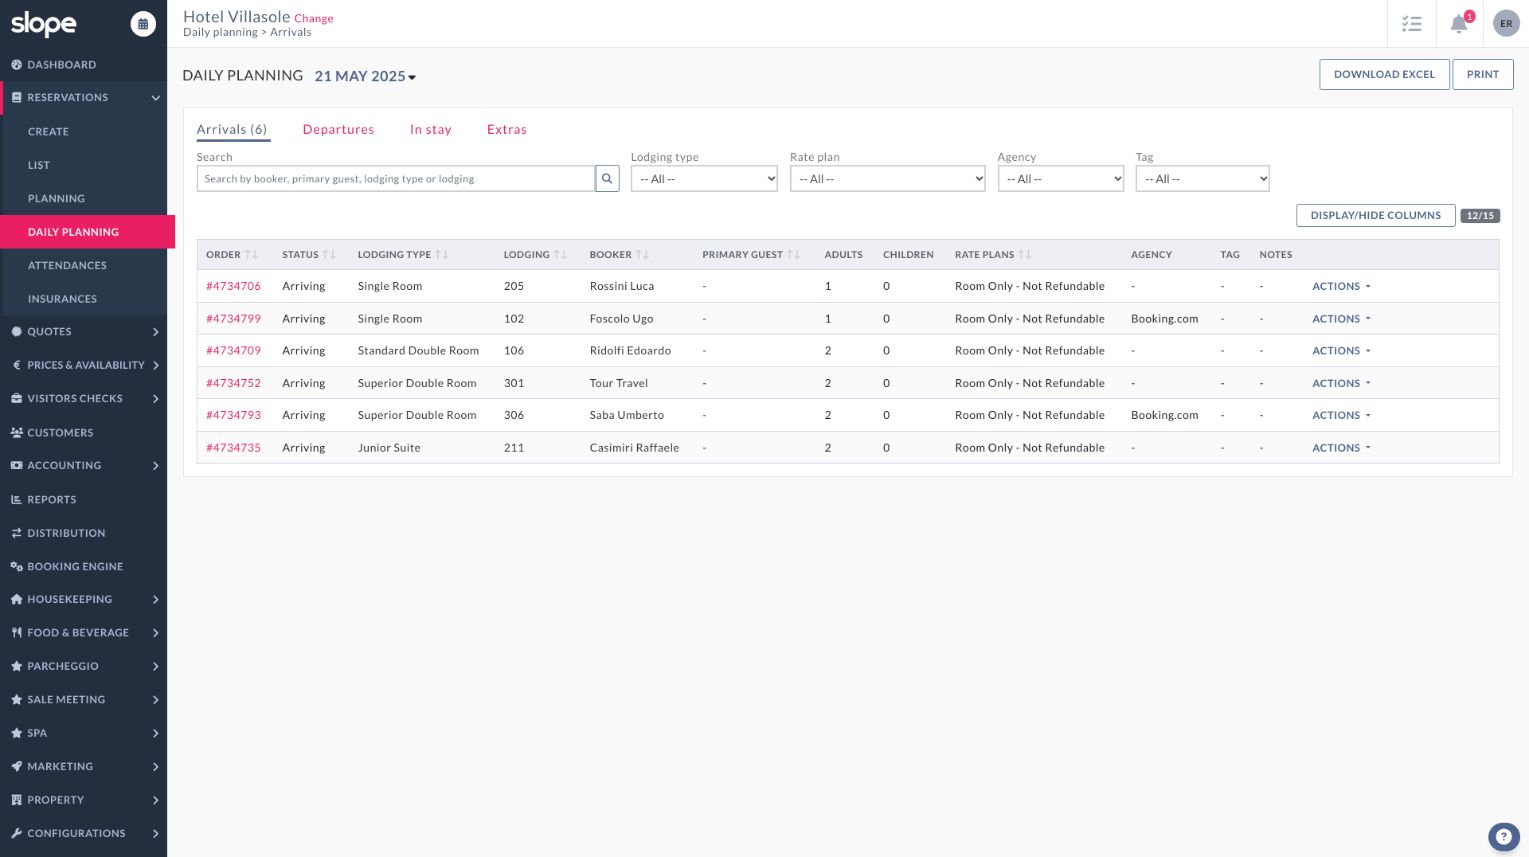The width and height of the screenshot is (1529, 857).
Task: Expand the Agency filter dropdown
Action: click(x=1061, y=179)
